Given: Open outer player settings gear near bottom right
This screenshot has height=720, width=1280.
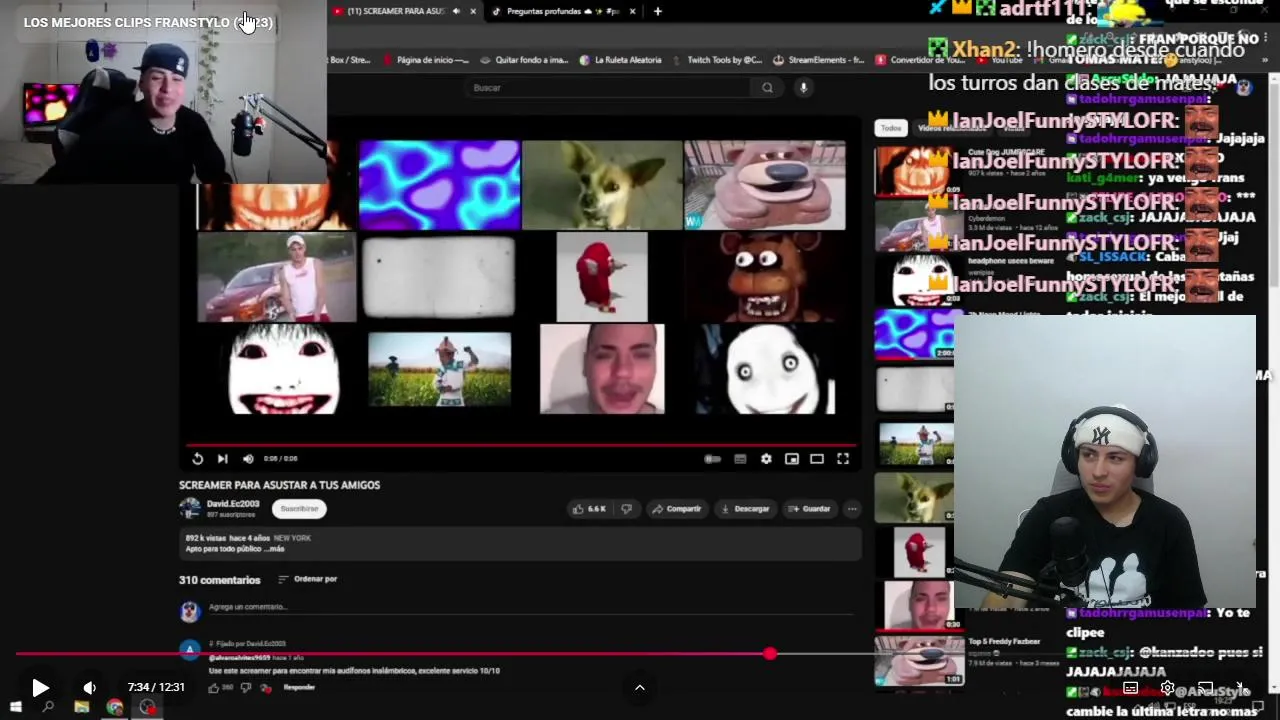Looking at the screenshot, I should pyautogui.click(x=1167, y=688).
